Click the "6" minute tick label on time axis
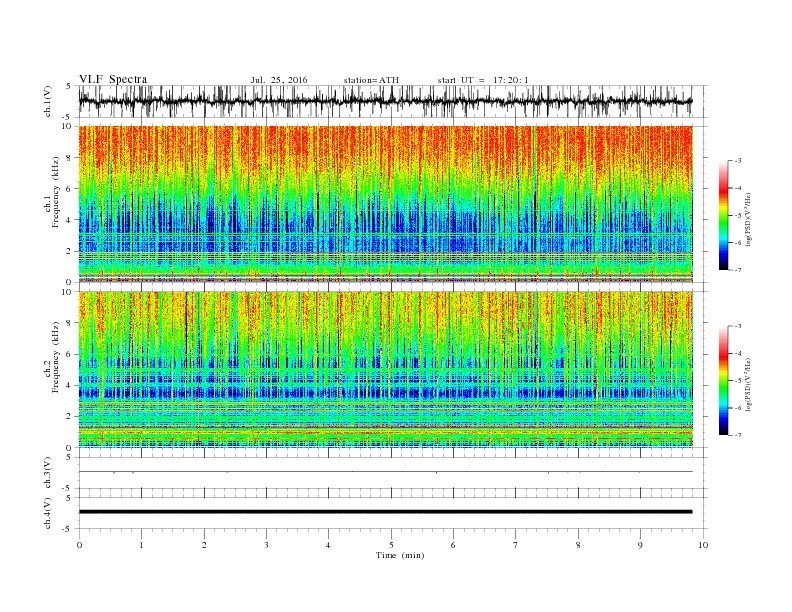The image size is (792, 612). click(453, 545)
